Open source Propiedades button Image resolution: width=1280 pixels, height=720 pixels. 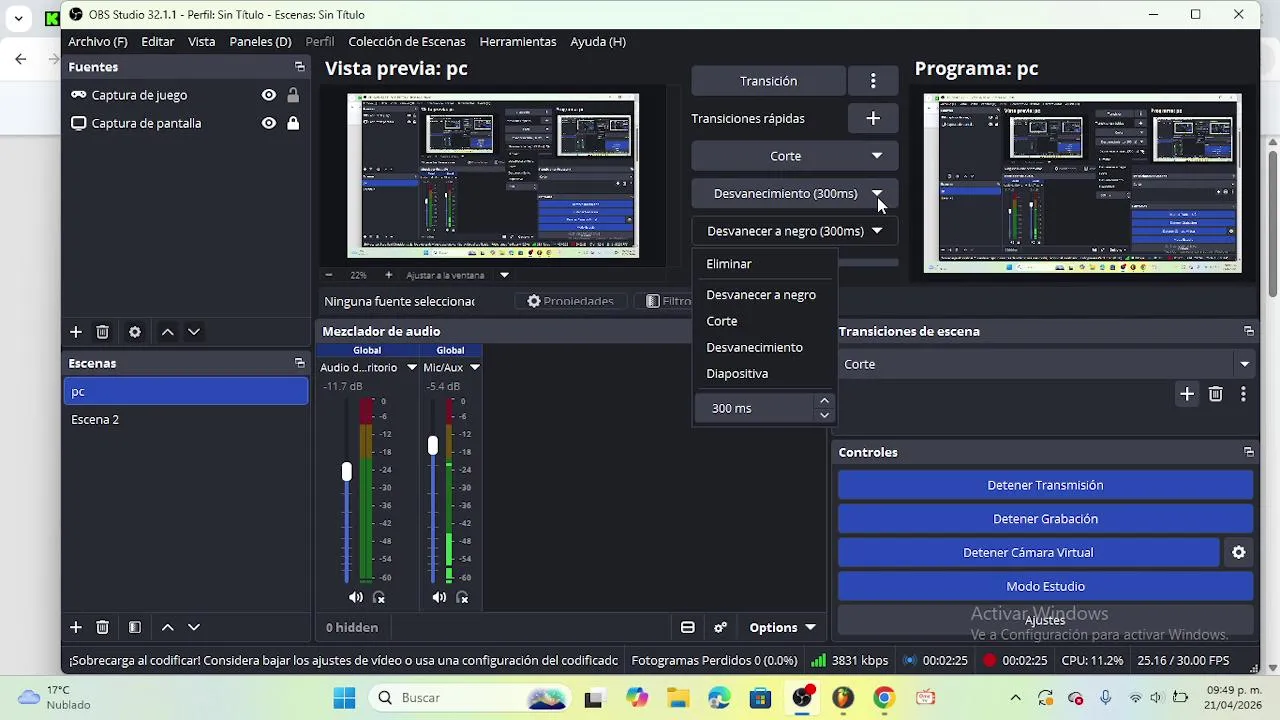570,301
